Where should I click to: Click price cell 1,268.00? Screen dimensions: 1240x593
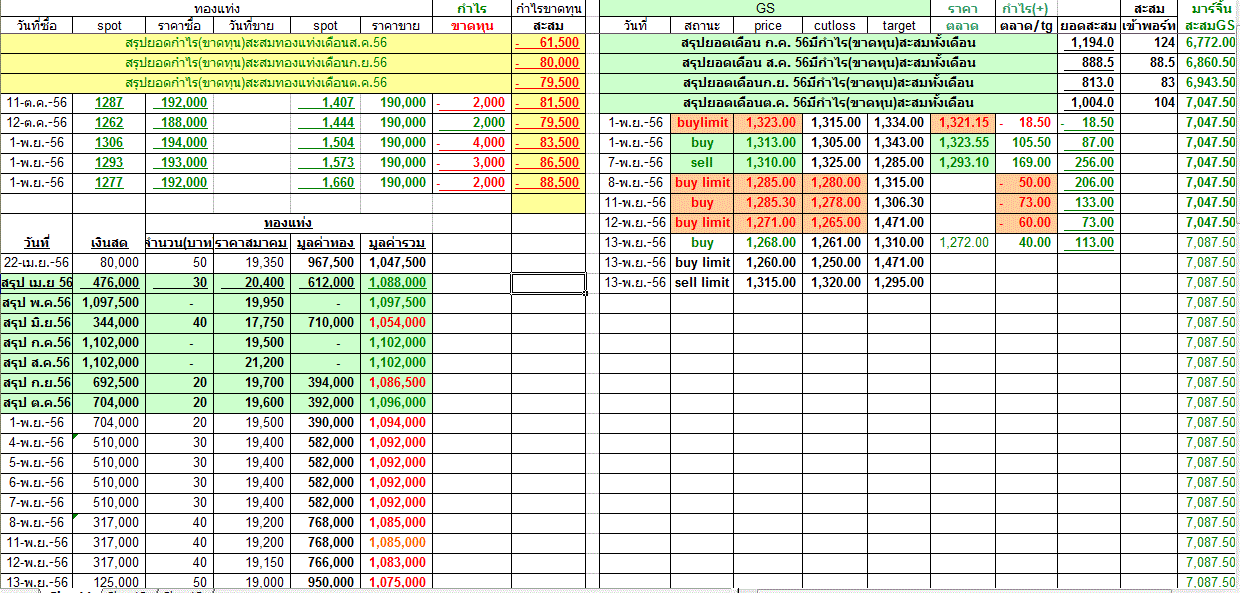pos(768,242)
